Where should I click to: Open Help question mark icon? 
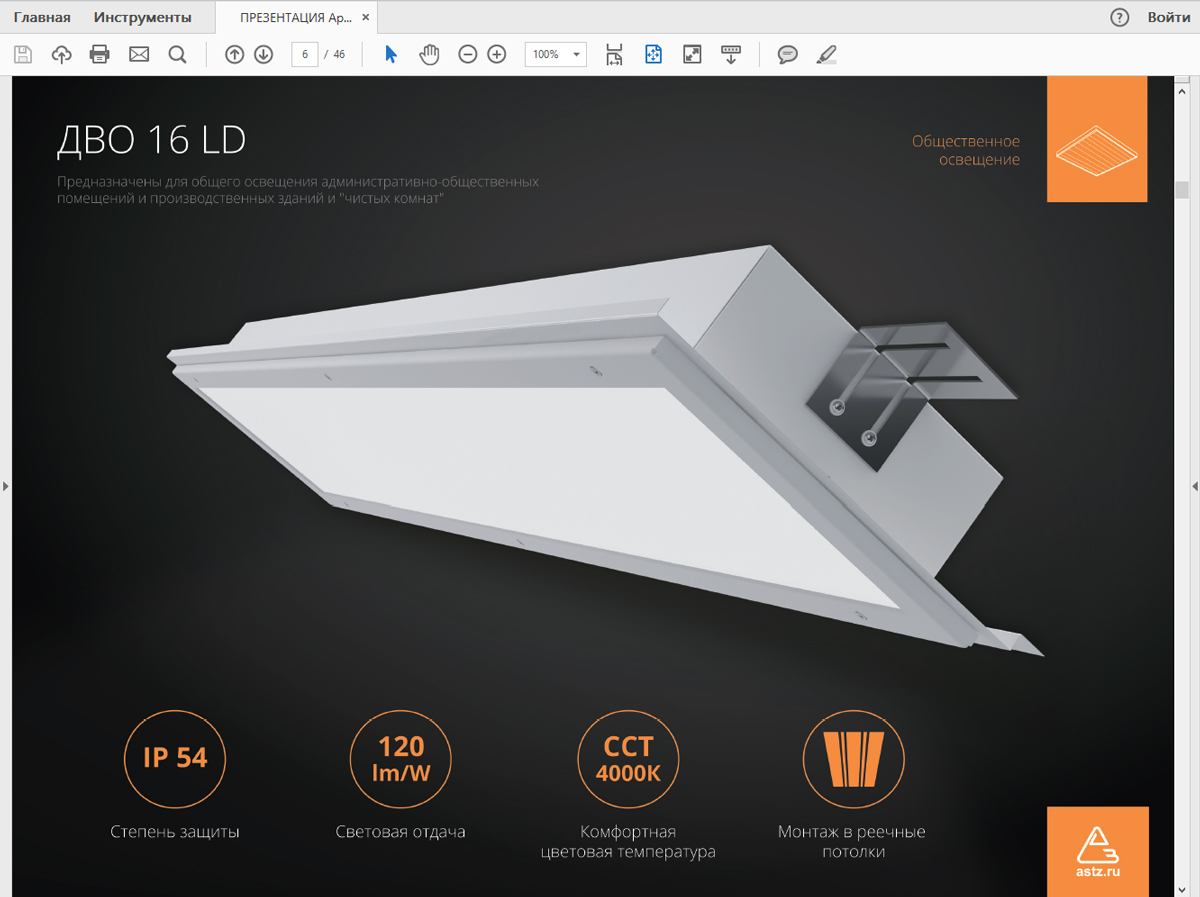click(1120, 17)
